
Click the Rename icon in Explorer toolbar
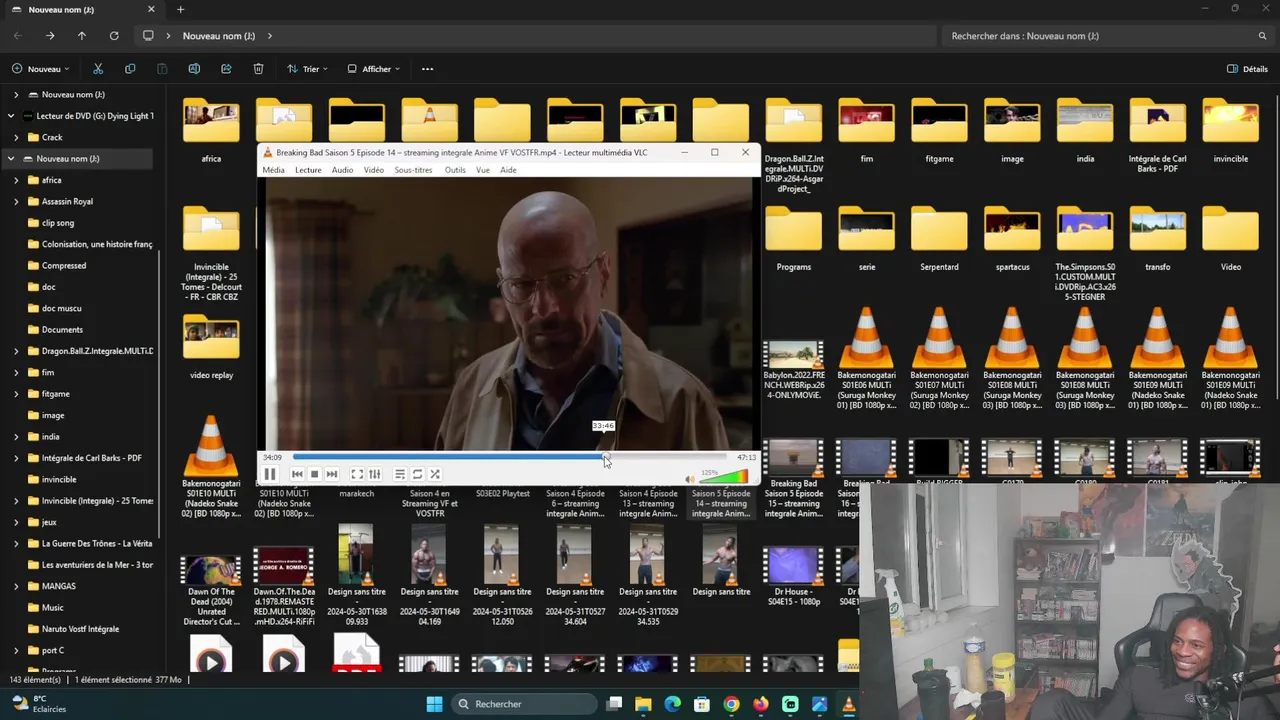(194, 69)
